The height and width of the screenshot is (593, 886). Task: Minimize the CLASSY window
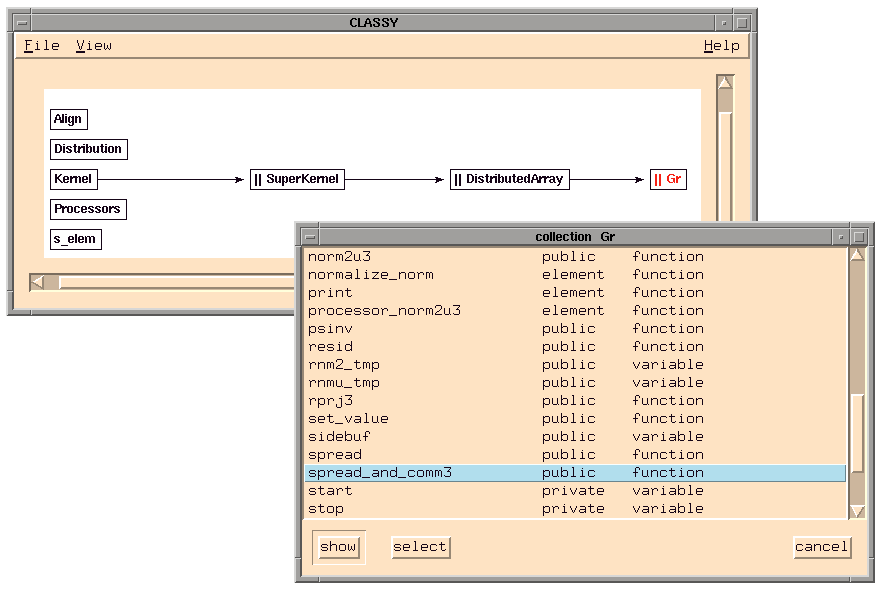[x=724, y=23]
